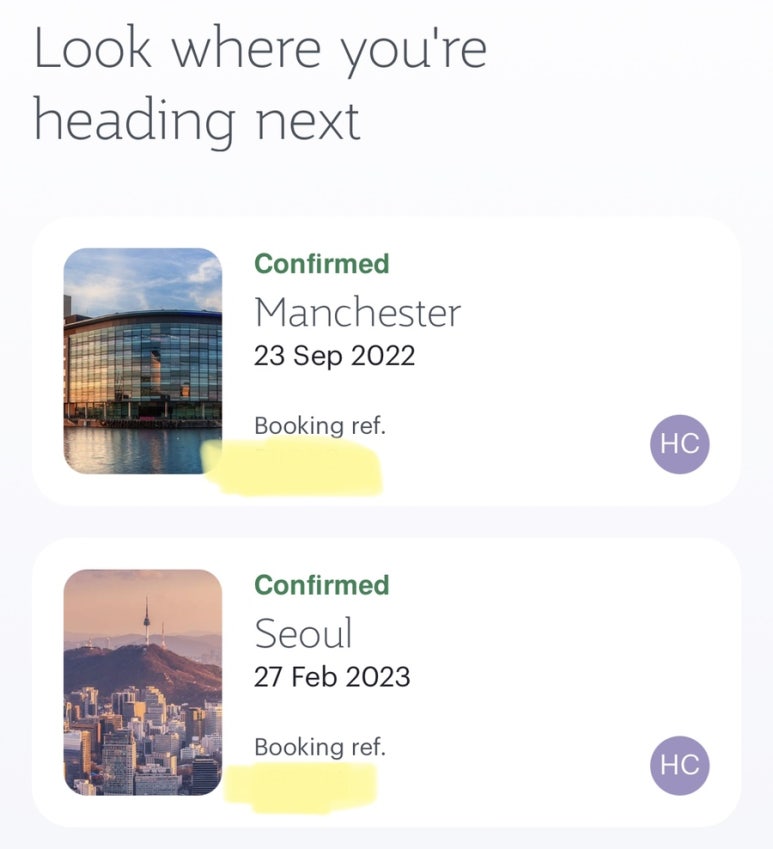This screenshot has height=849, width=773.
Task: Tap Booking ref. label under Manchester
Action: tap(320, 426)
